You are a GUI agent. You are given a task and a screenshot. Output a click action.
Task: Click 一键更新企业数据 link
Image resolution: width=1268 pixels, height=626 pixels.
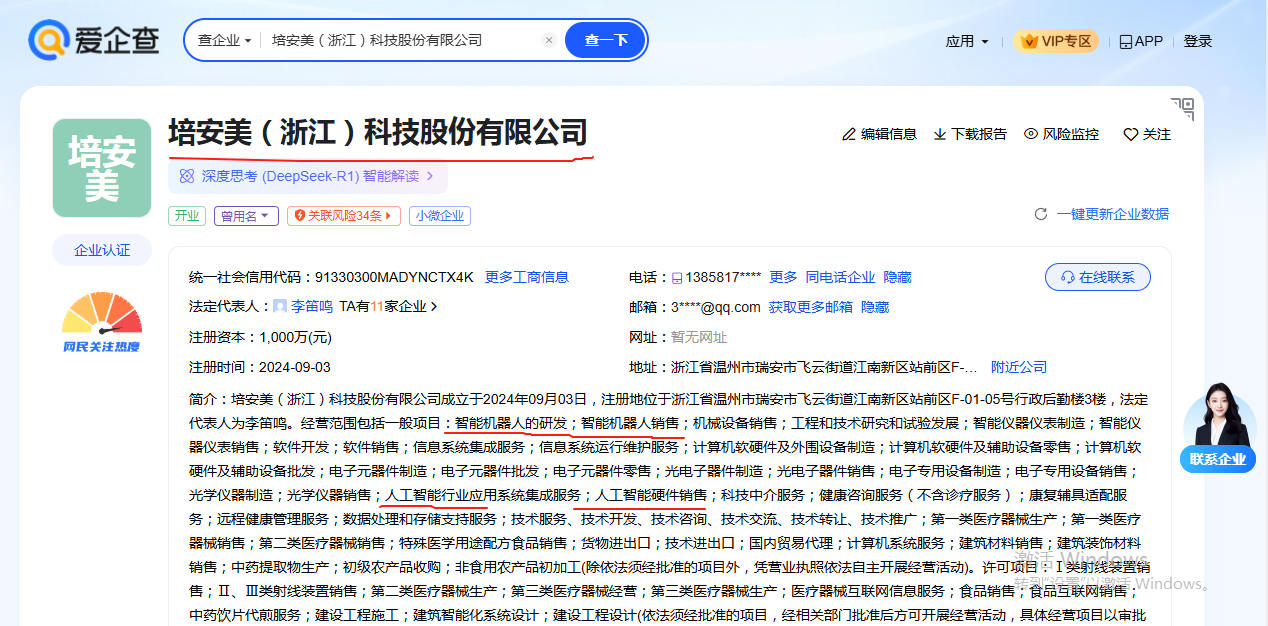pyautogui.click(x=1113, y=214)
